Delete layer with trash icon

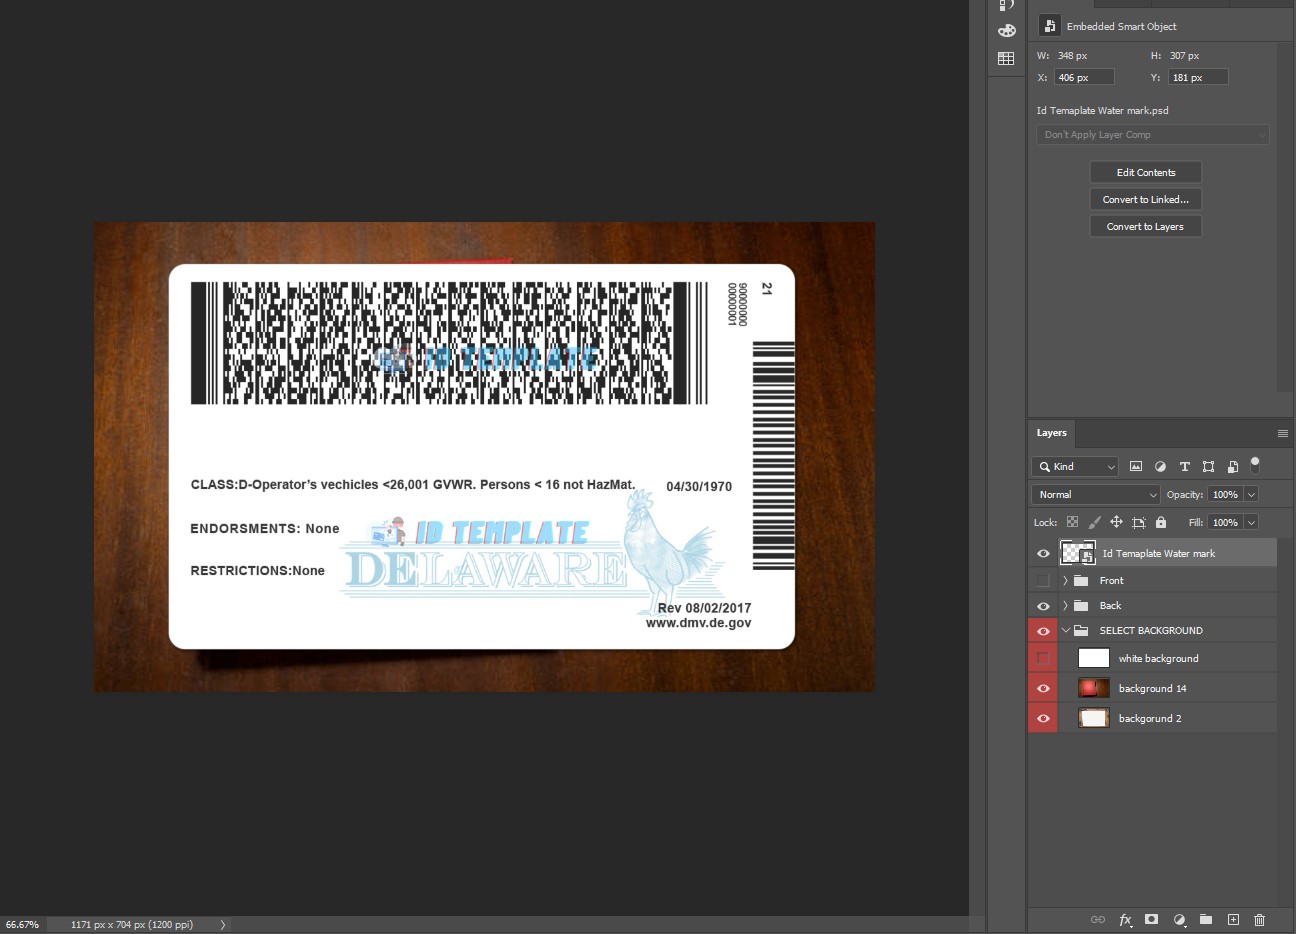[1259, 919]
